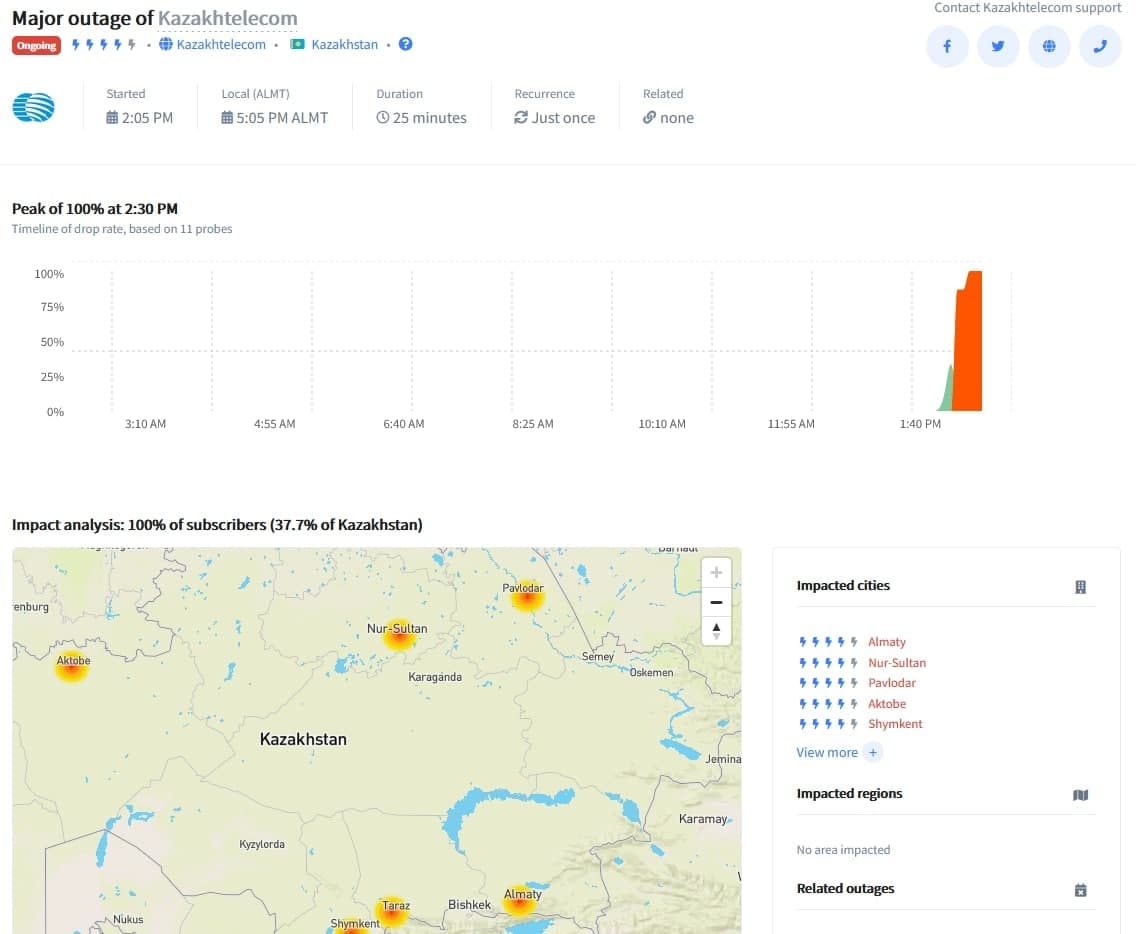Click the Kazakhtelecom name in the title
This screenshot has height=934, width=1147.
coord(227,18)
